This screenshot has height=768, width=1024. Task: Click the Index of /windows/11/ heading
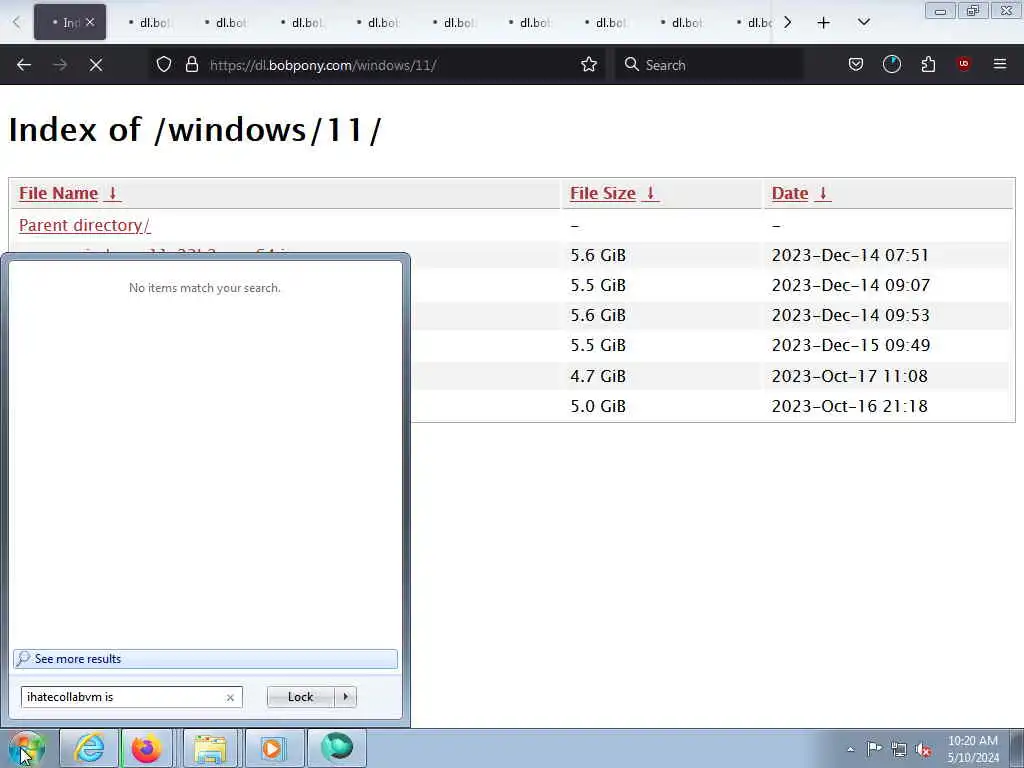click(195, 129)
